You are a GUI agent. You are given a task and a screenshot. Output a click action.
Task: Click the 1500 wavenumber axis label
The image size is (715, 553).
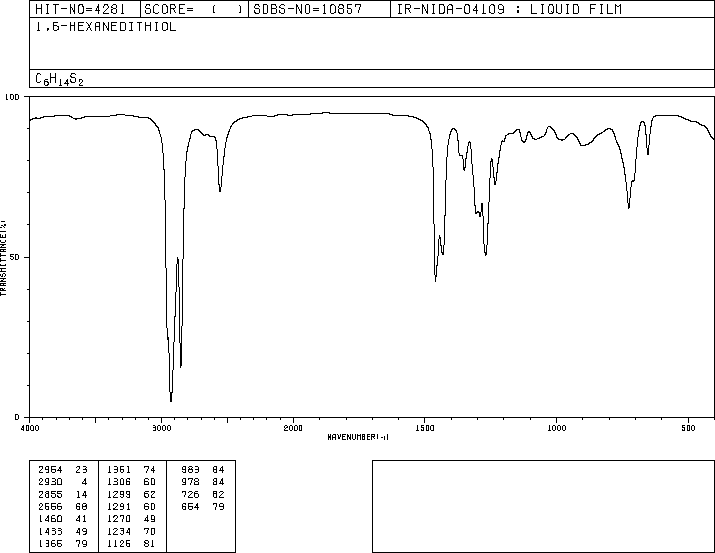(x=425, y=428)
